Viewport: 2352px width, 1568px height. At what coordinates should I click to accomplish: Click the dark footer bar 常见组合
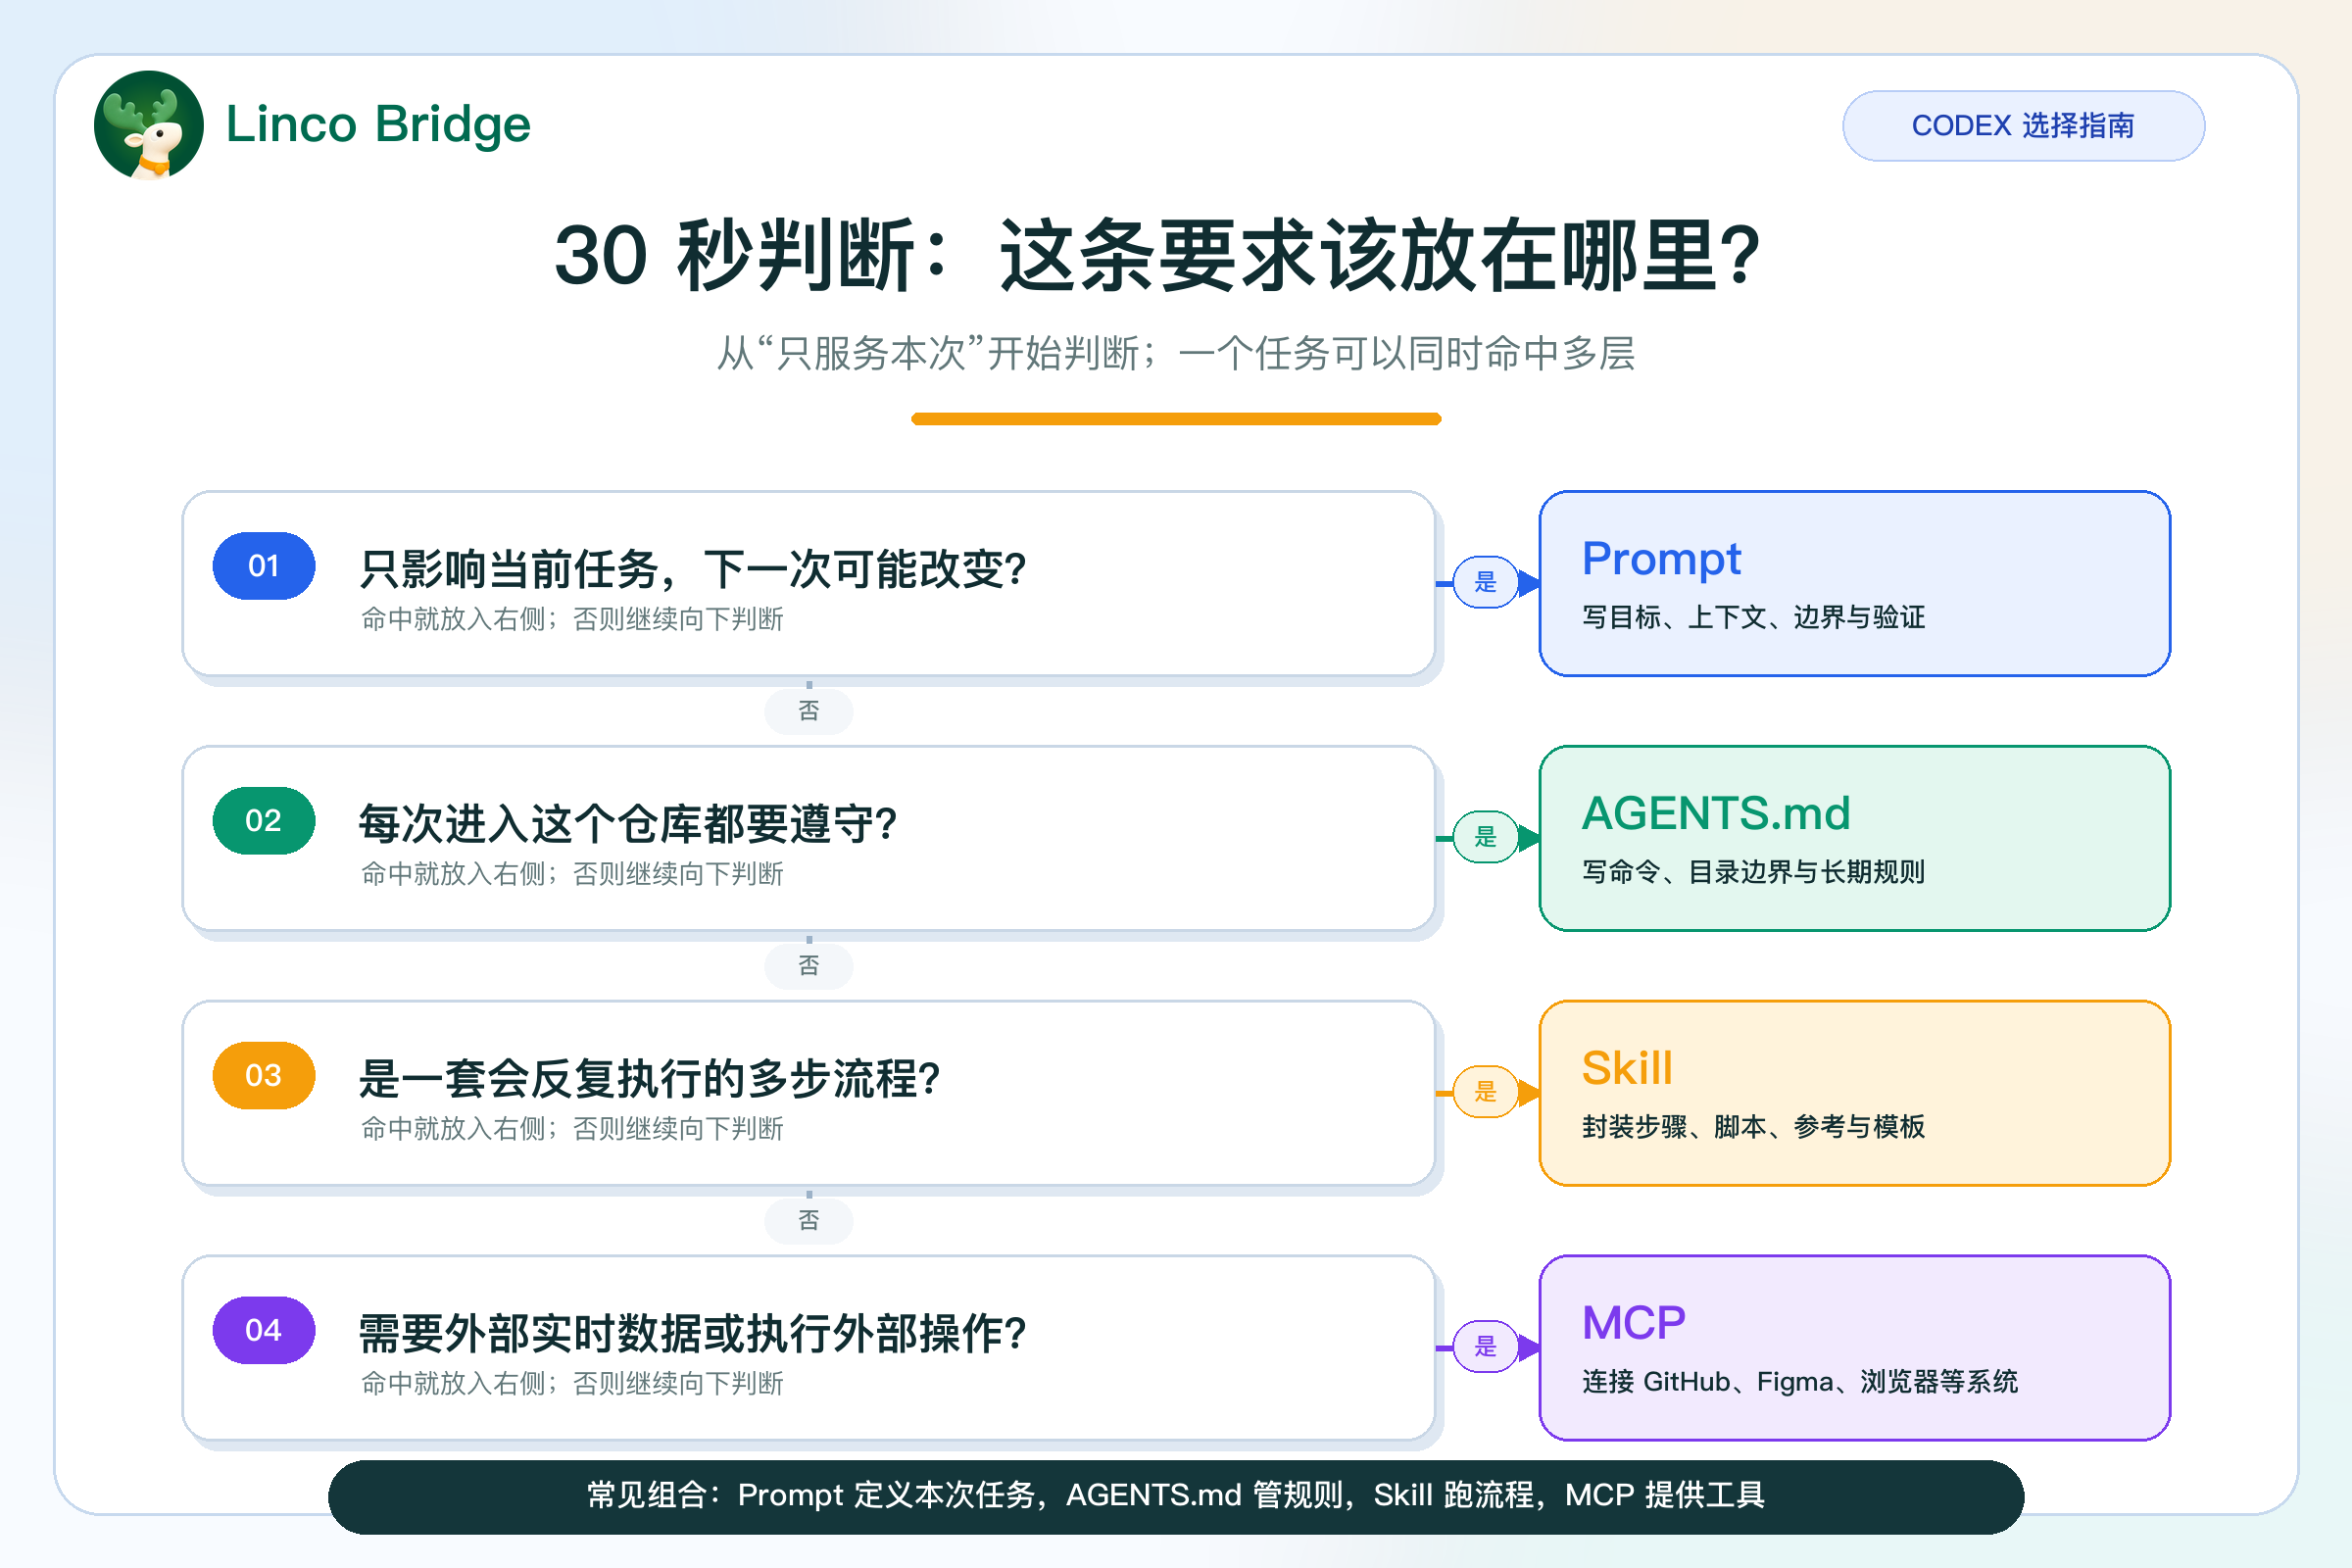click(x=1176, y=1497)
